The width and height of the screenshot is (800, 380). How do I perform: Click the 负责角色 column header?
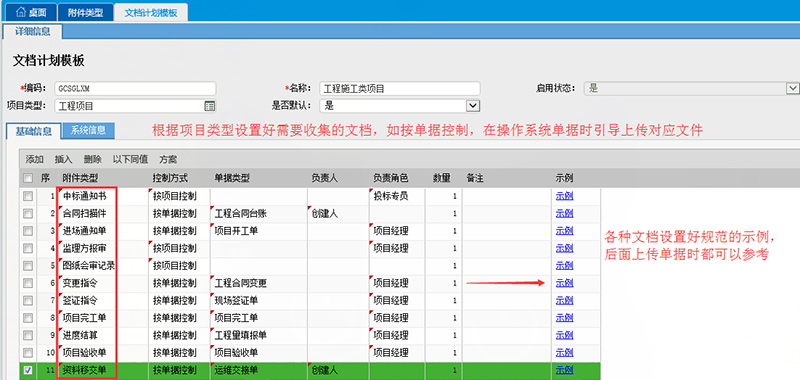[x=390, y=178]
